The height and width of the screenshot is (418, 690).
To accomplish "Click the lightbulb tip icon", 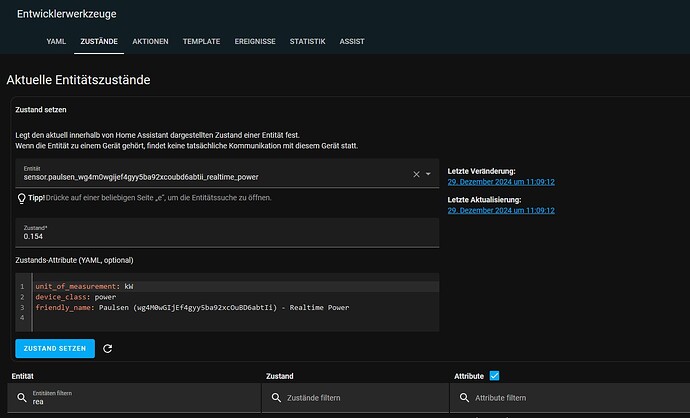I will click(21, 198).
